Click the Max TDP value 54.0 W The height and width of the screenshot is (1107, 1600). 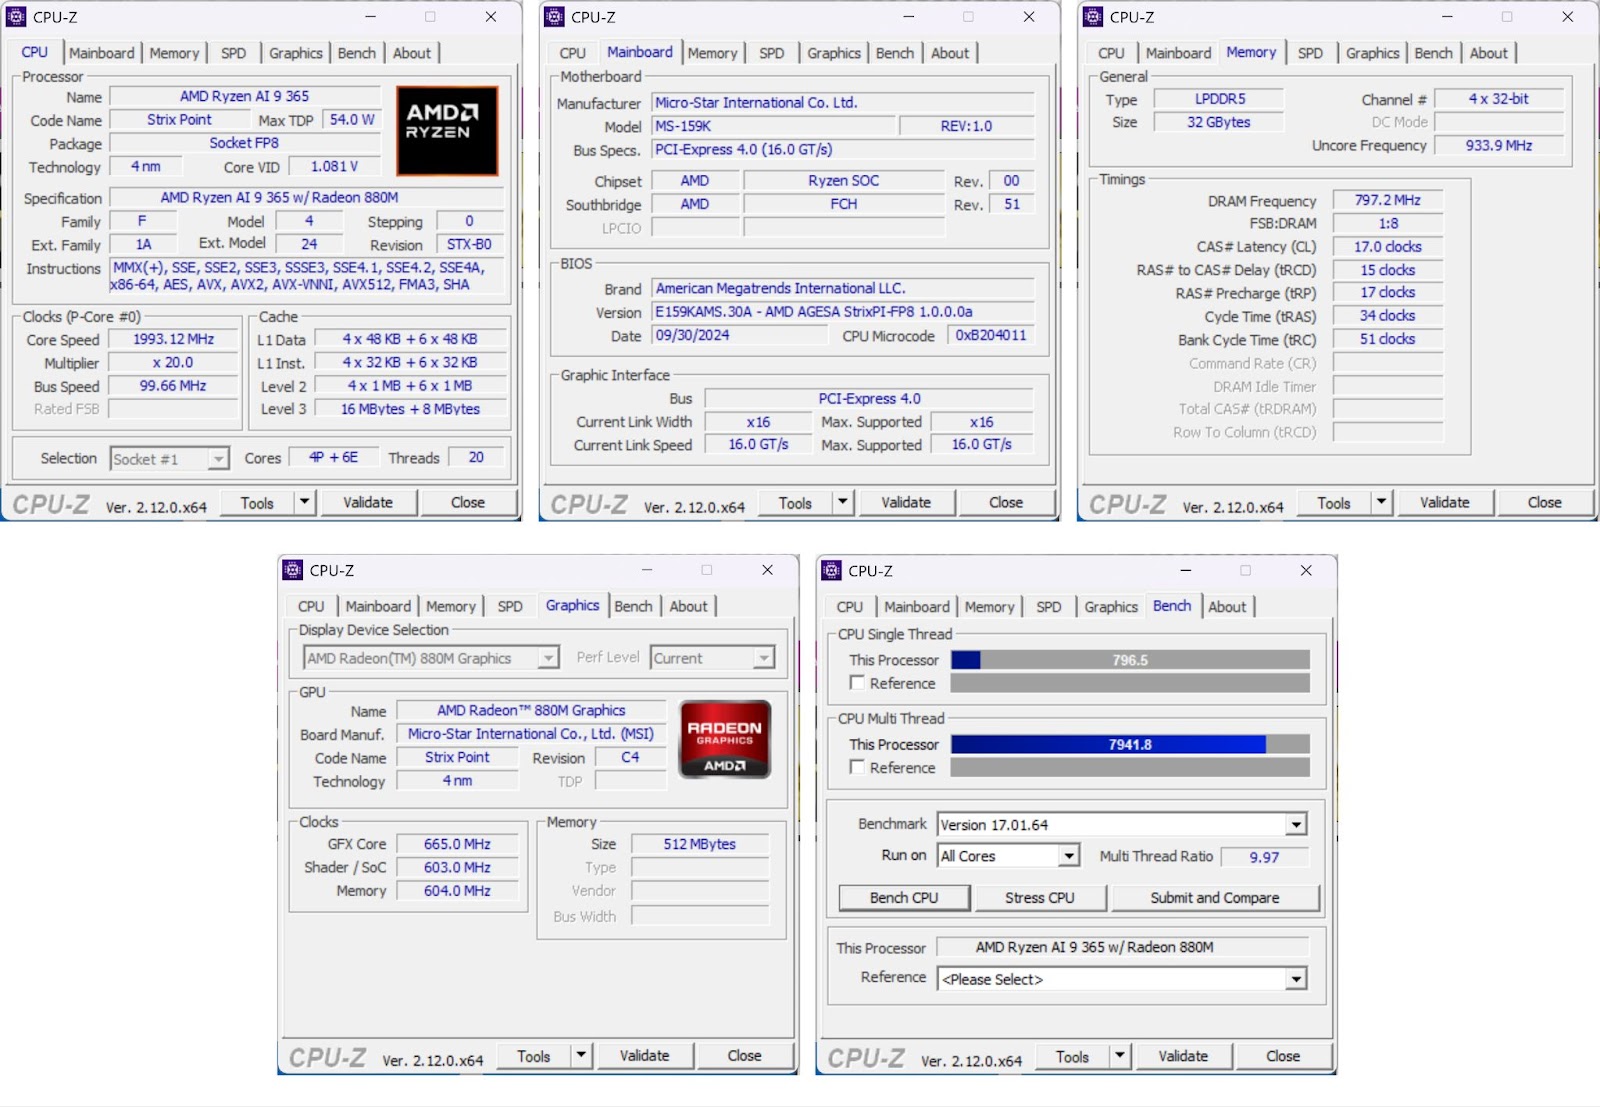352,120
